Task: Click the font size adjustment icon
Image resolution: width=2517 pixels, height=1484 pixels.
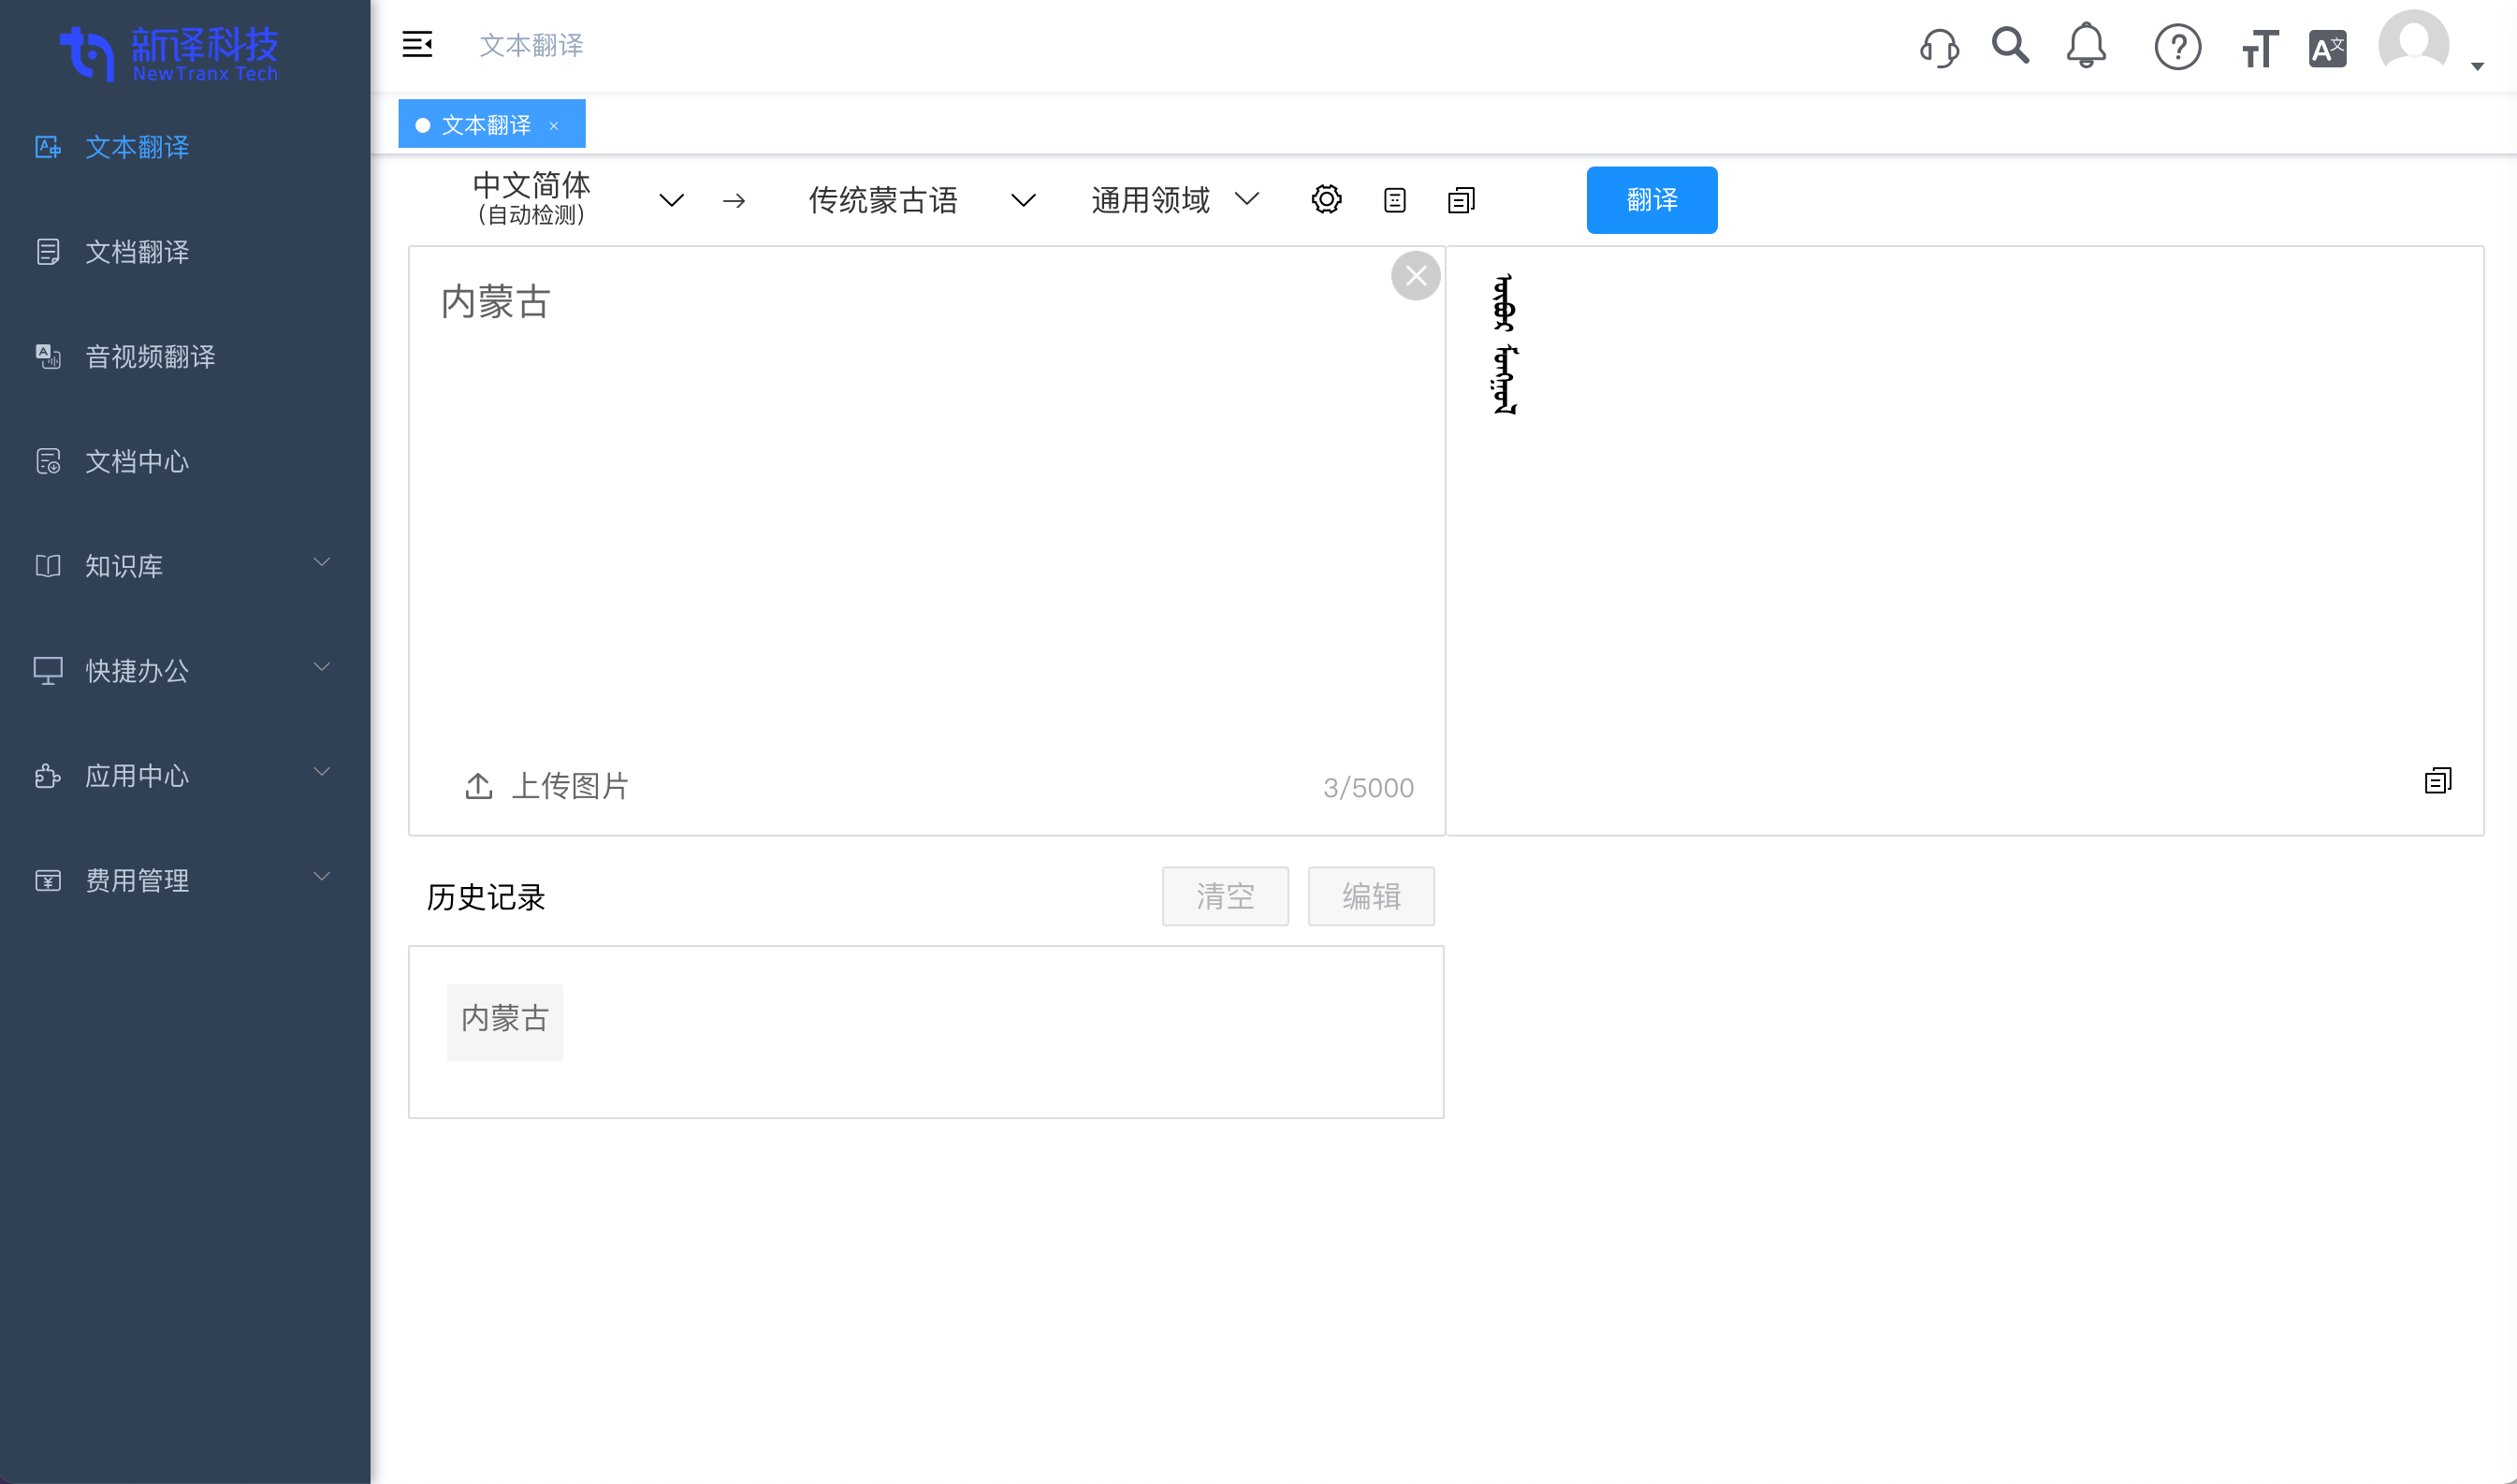Action: [2258, 47]
